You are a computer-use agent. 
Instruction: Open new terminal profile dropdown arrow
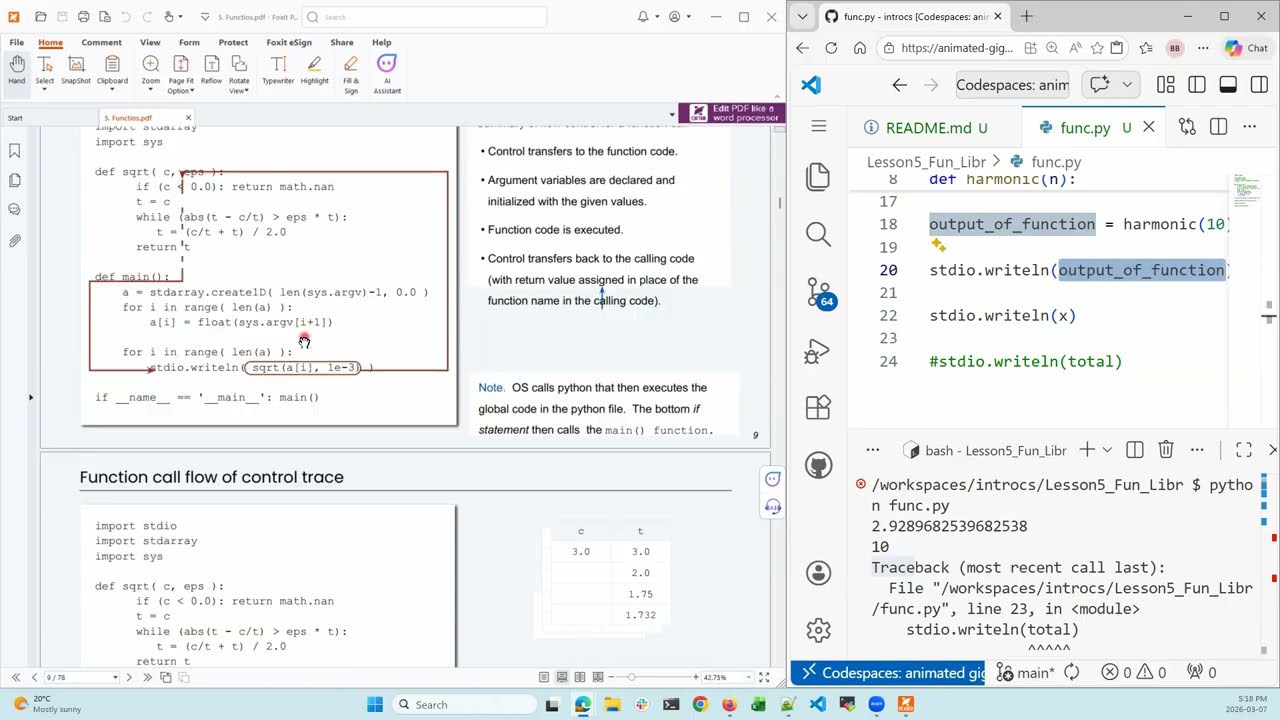[1107, 450]
